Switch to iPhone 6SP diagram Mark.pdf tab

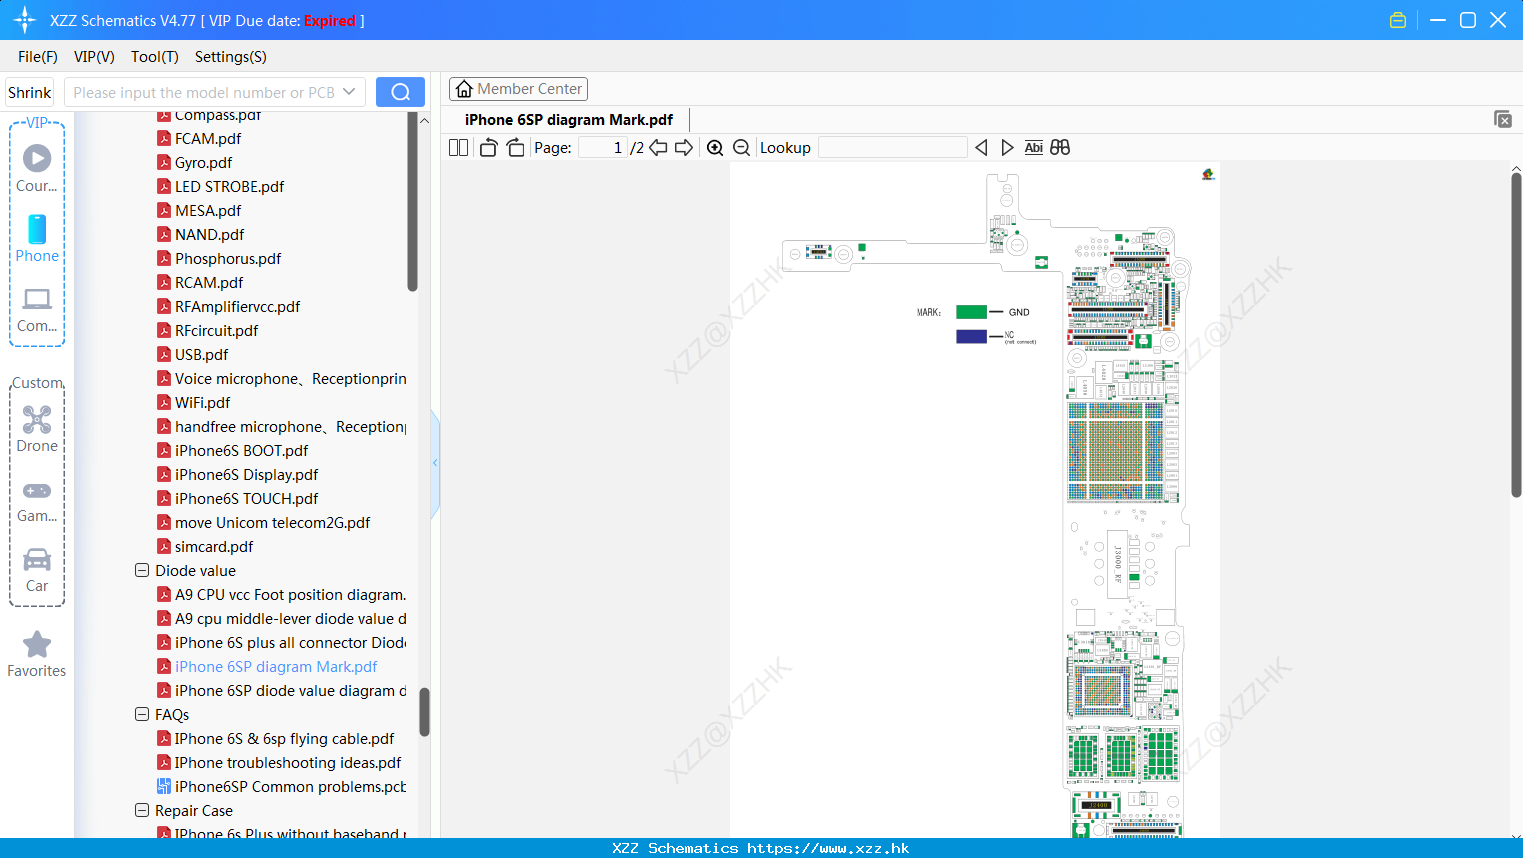pos(569,120)
